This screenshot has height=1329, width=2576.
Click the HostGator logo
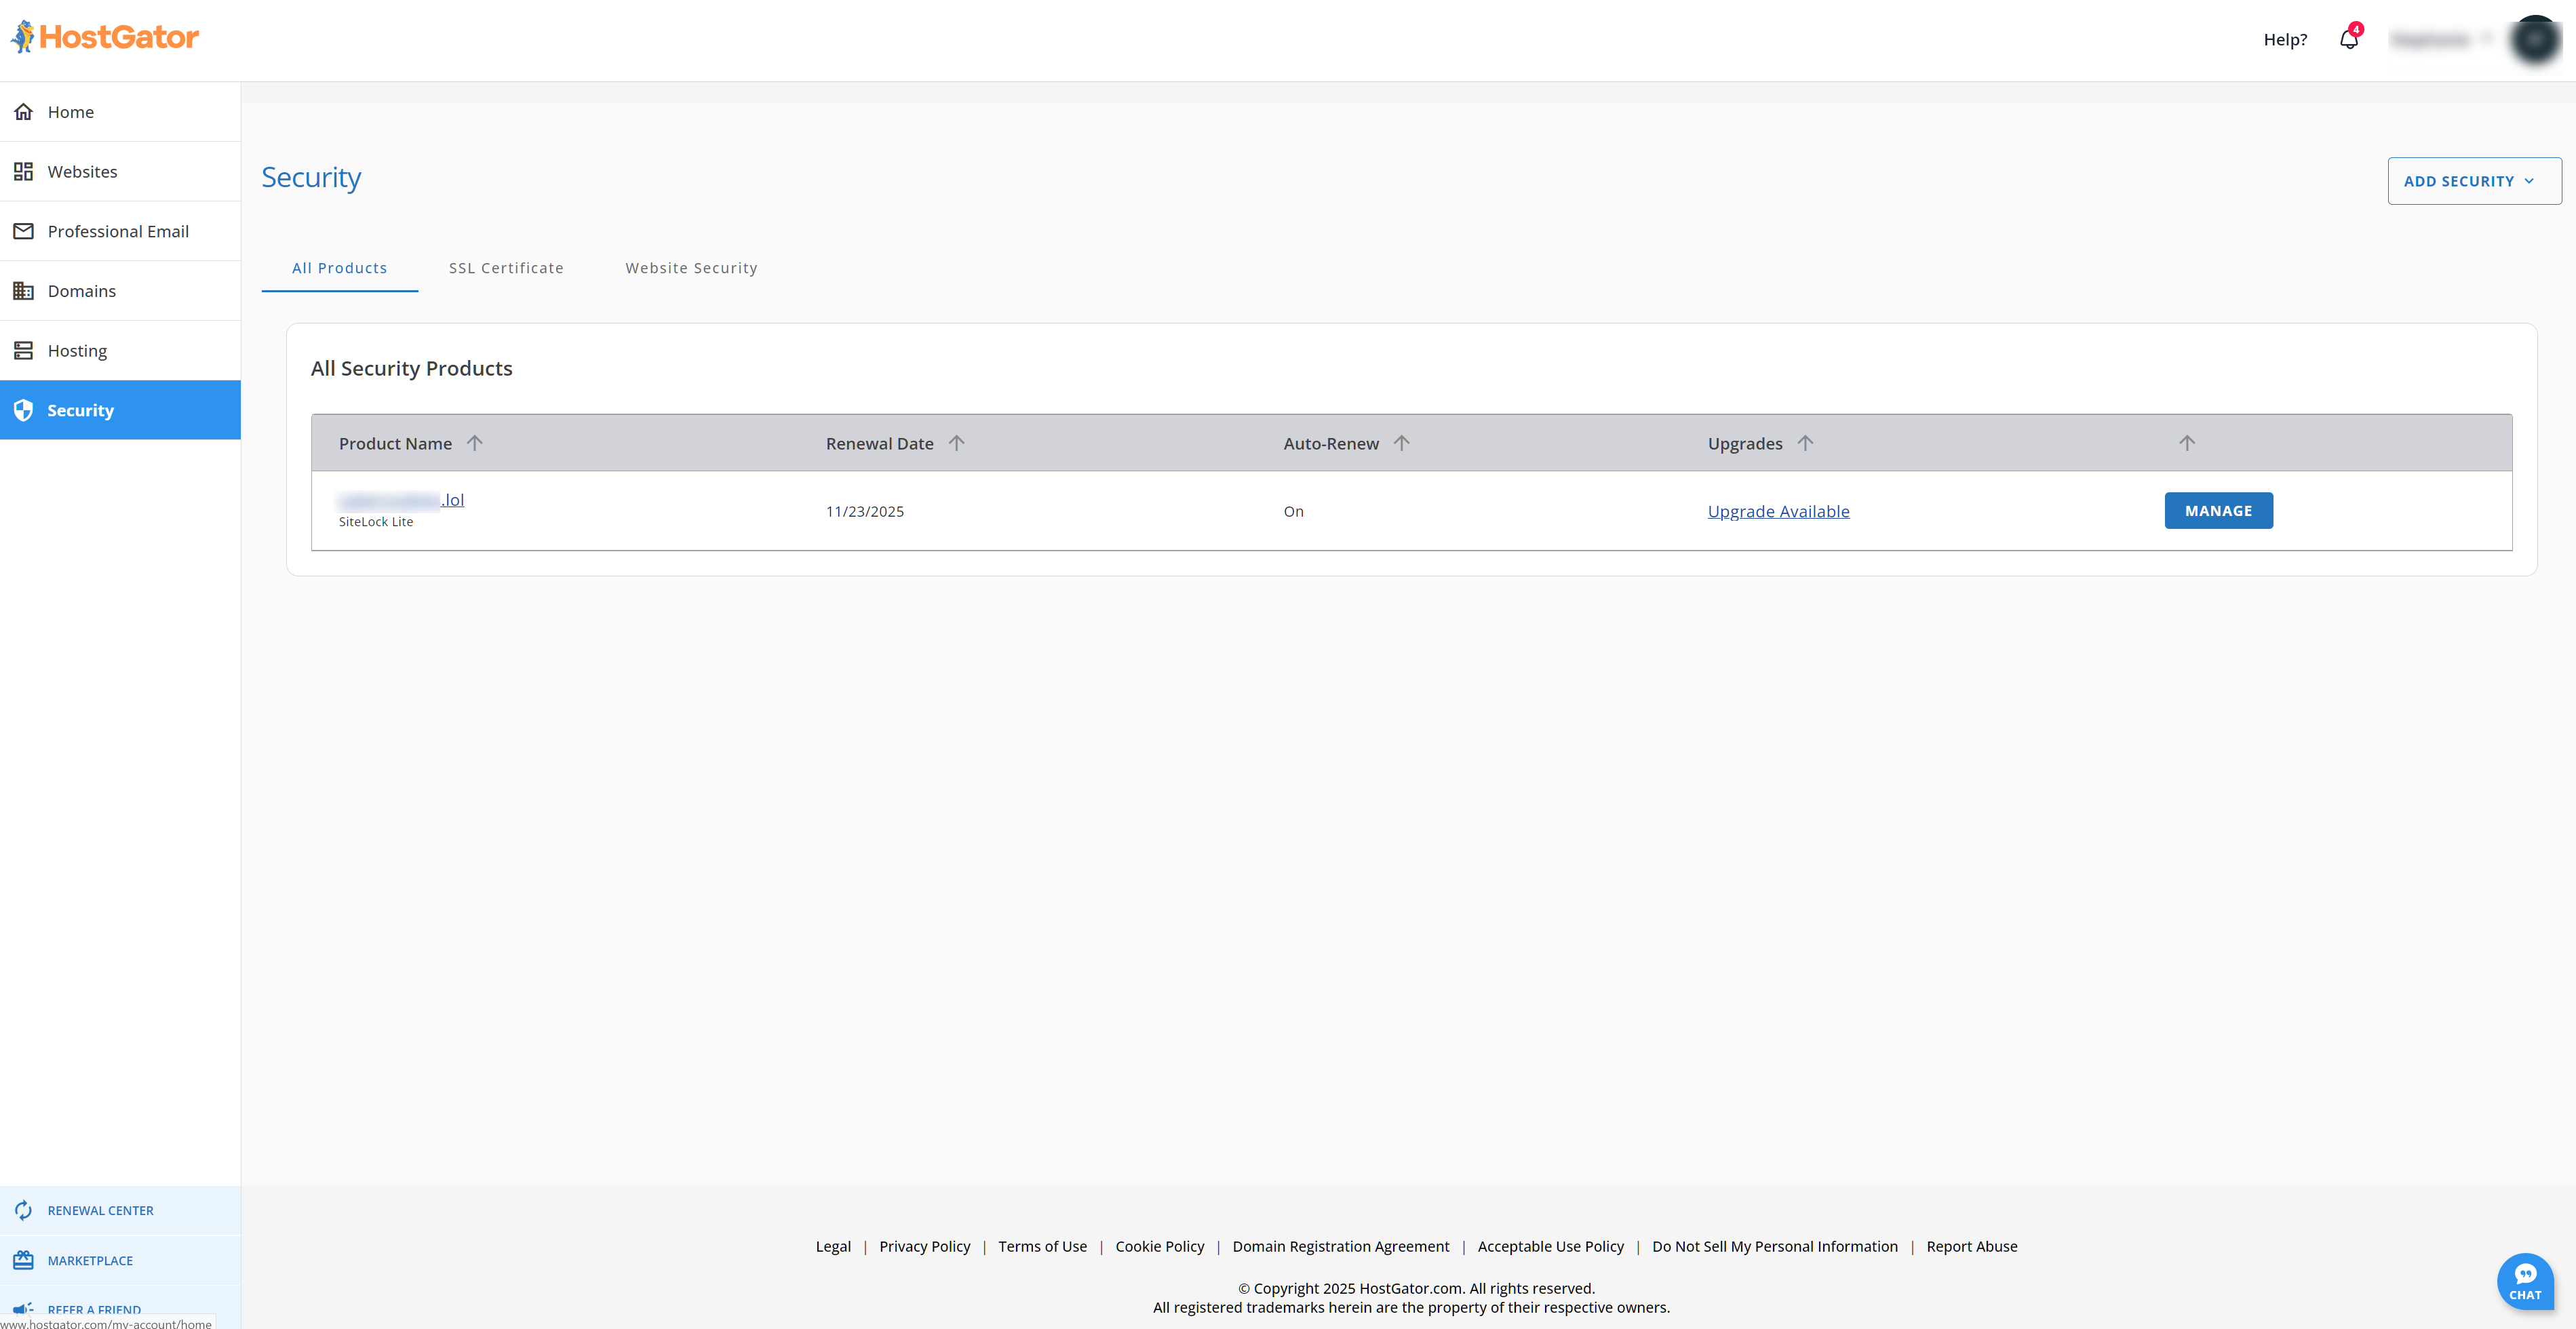105,37
